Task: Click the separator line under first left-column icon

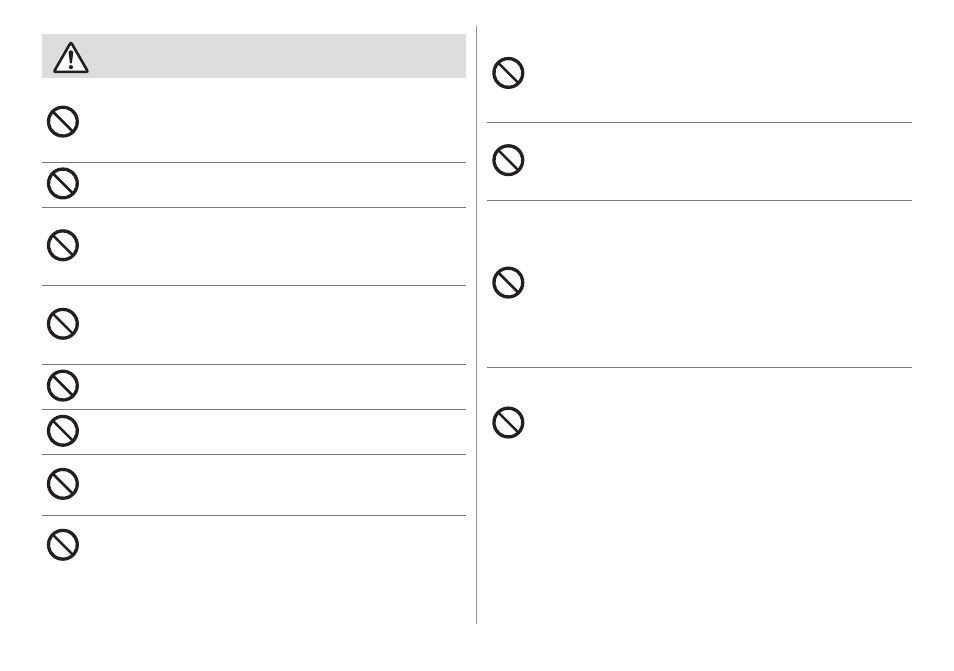Action: tap(254, 162)
